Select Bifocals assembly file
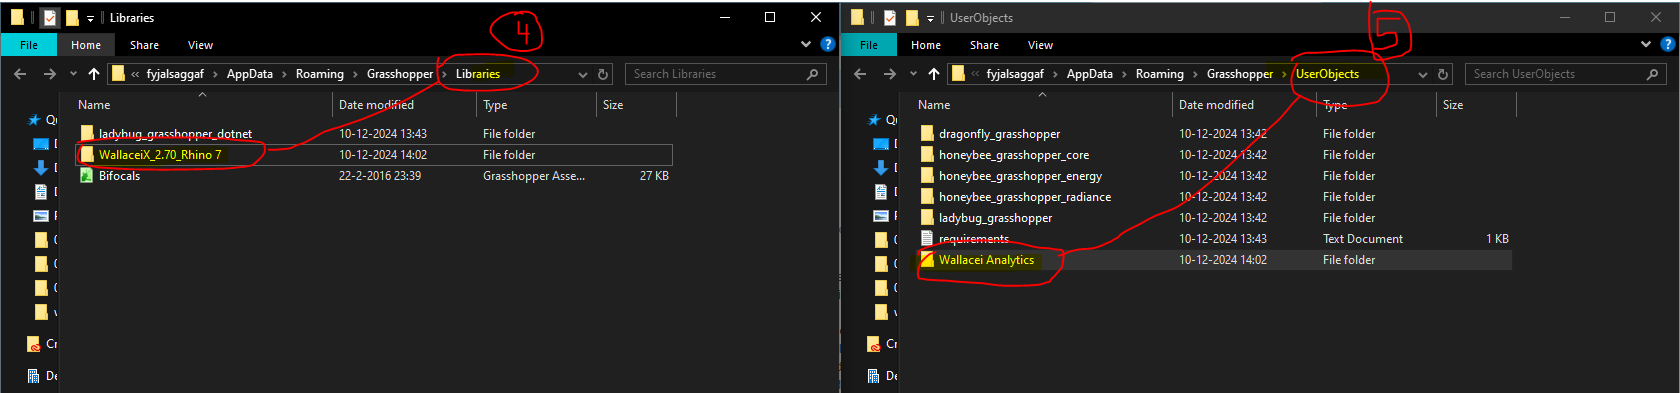The height and width of the screenshot is (393, 1680). click(374, 176)
